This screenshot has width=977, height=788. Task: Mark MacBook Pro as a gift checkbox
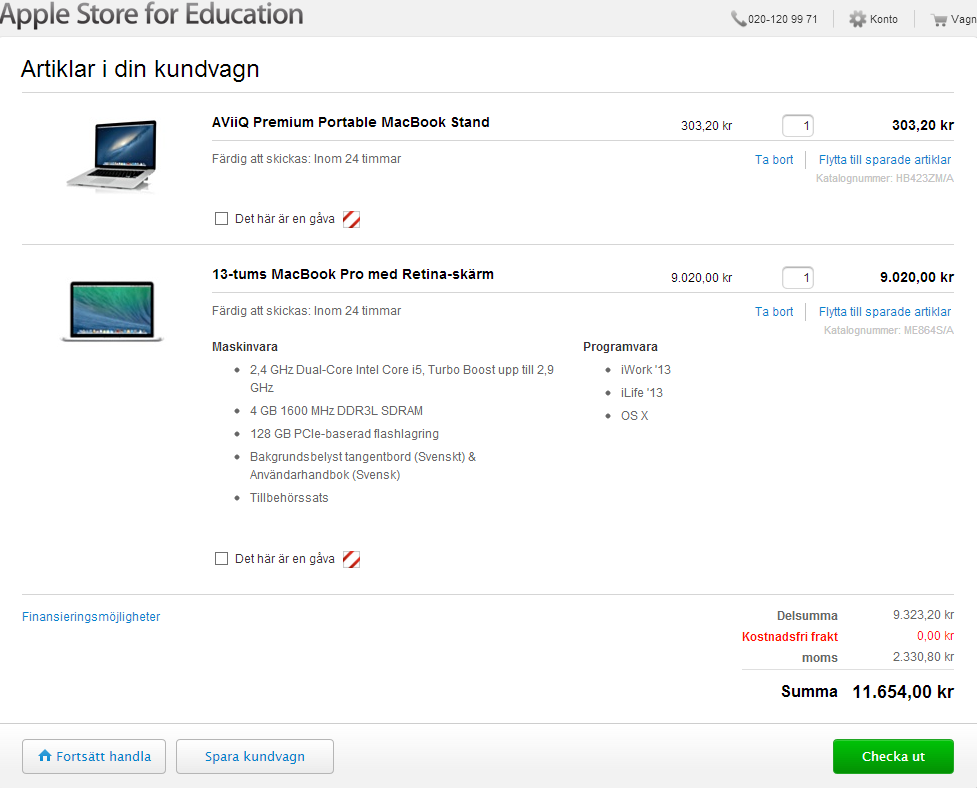click(x=221, y=559)
